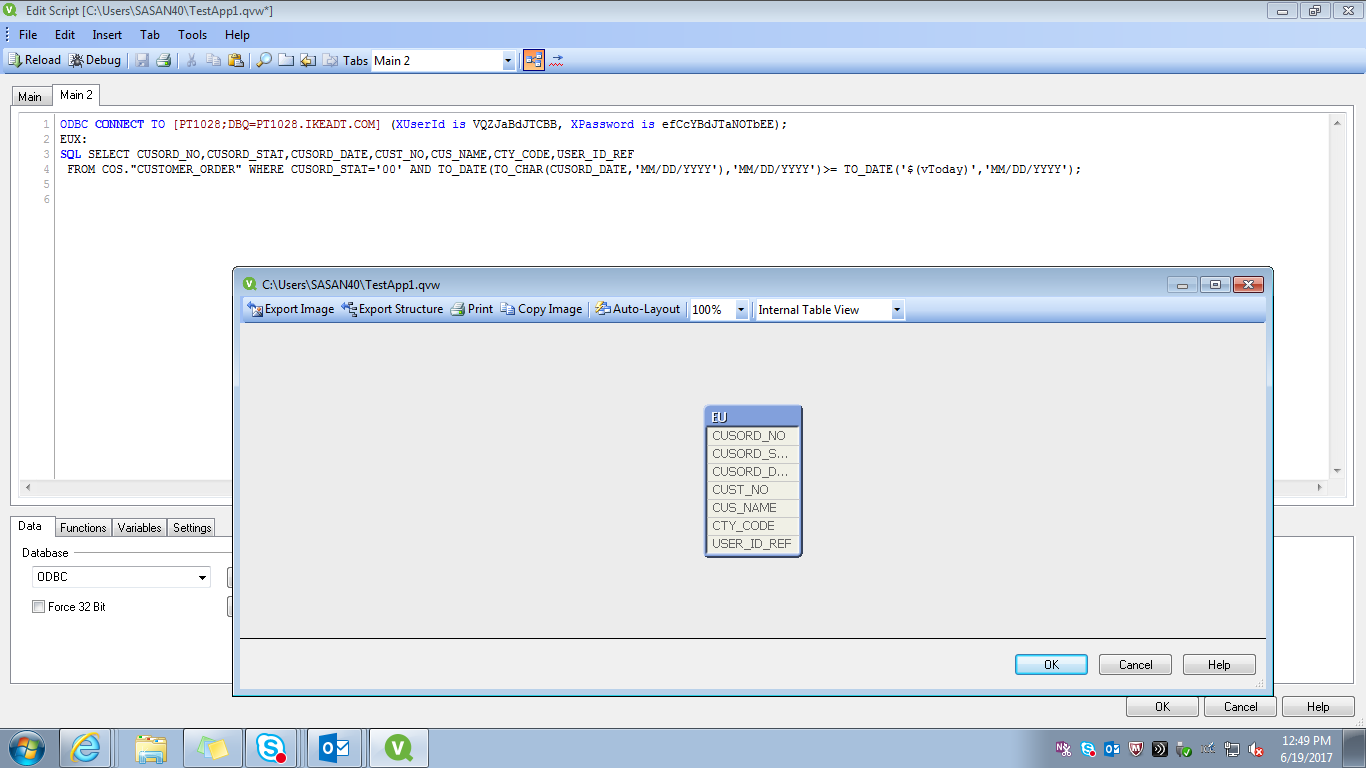Image resolution: width=1366 pixels, height=768 pixels.
Task: Open the Insert menu
Action: click(107, 34)
